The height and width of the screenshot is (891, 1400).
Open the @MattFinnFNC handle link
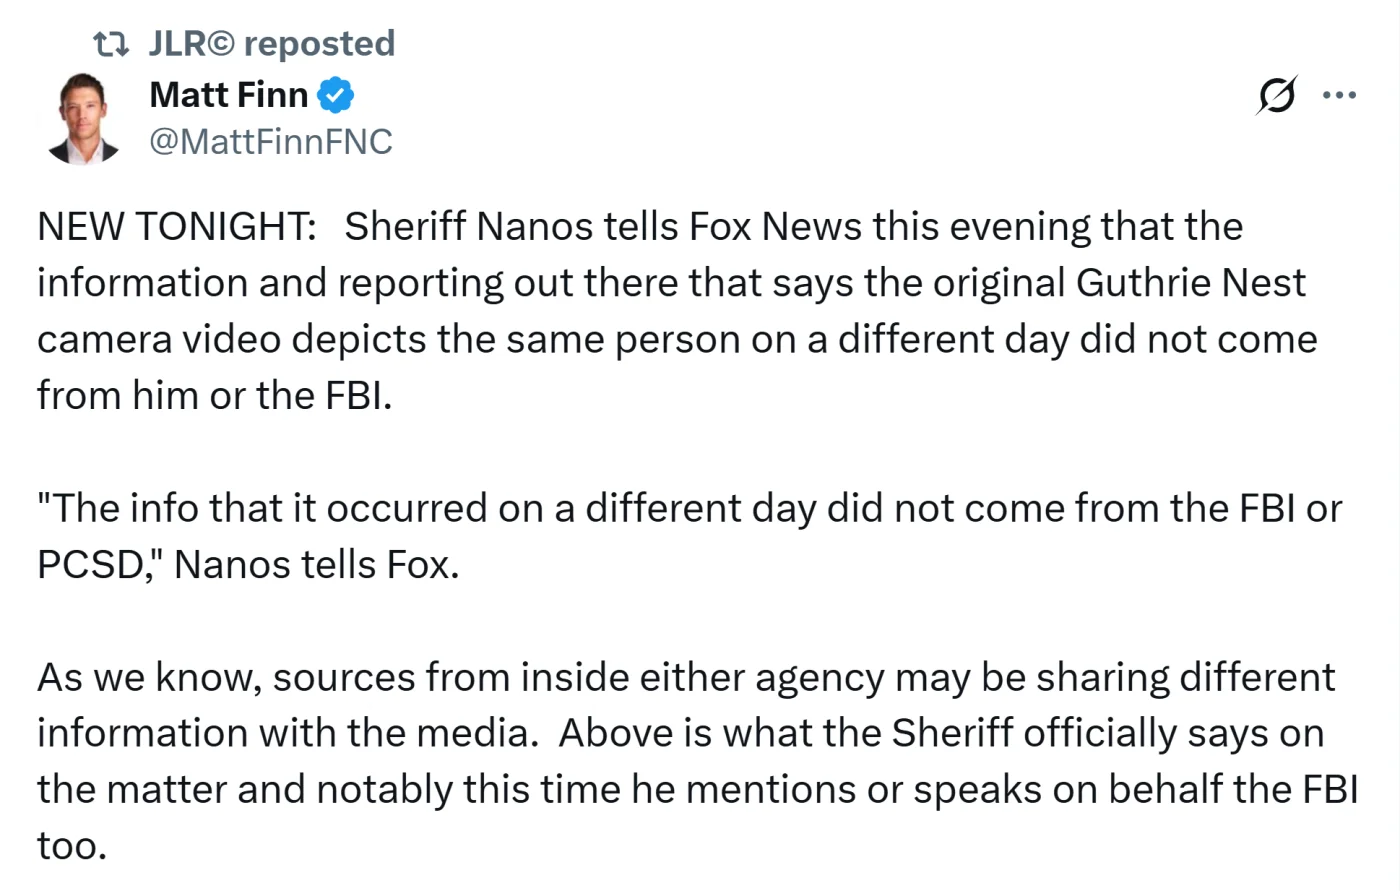click(270, 142)
